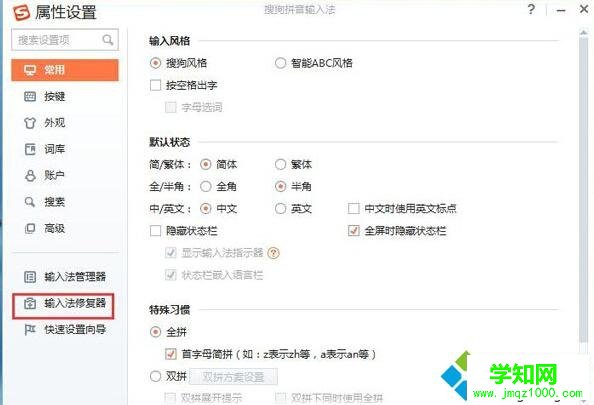Click the orange help icon beside 显示输入法指示器
594x405 pixels.
(x=273, y=253)
